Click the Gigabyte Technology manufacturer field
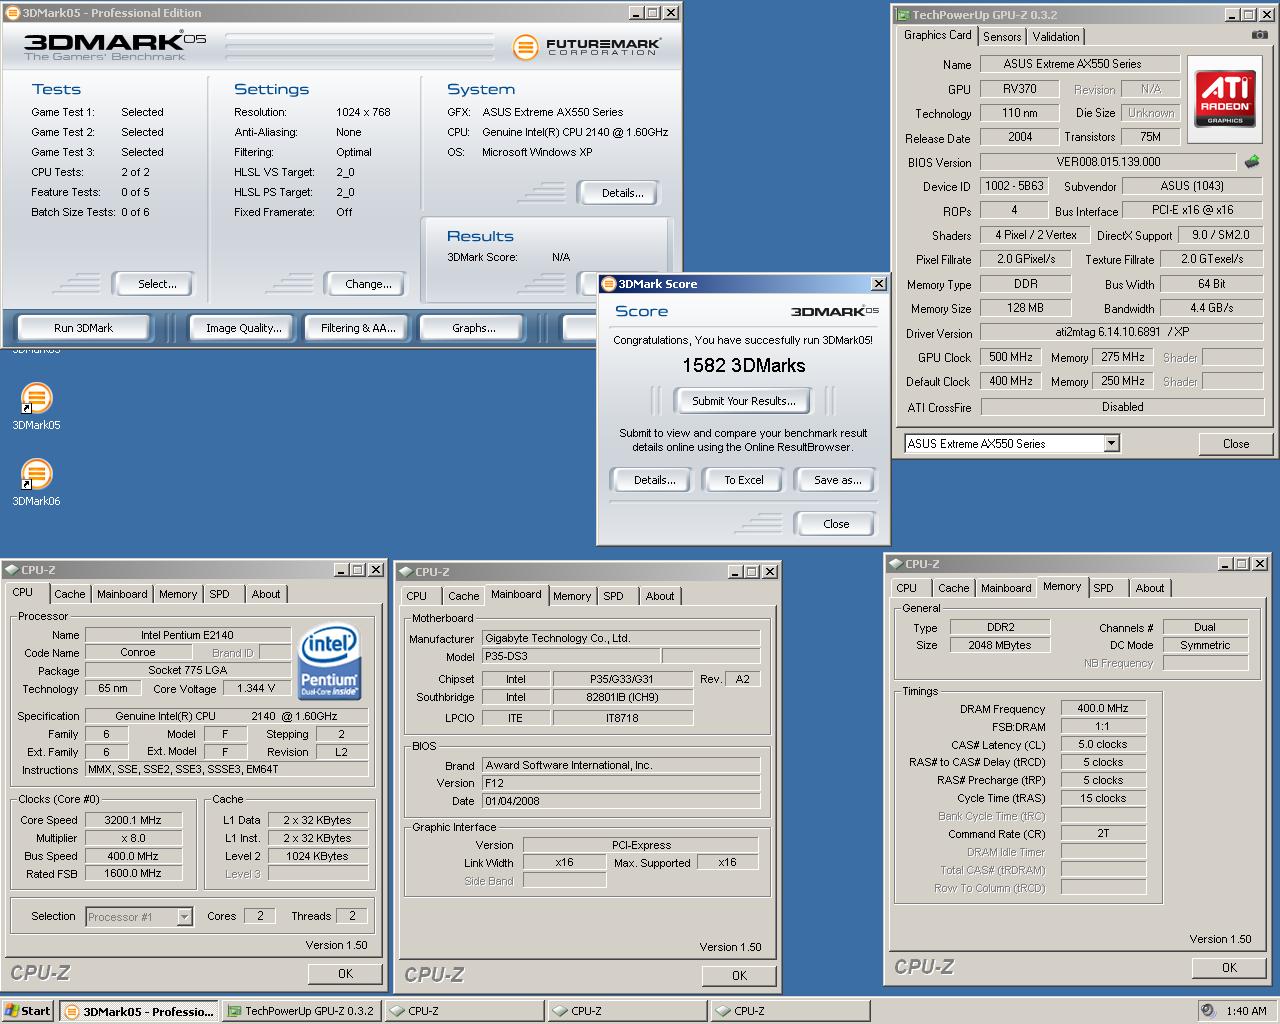Image resolution: width=1280 pixels, height=1024 pixels. (621, 638)
